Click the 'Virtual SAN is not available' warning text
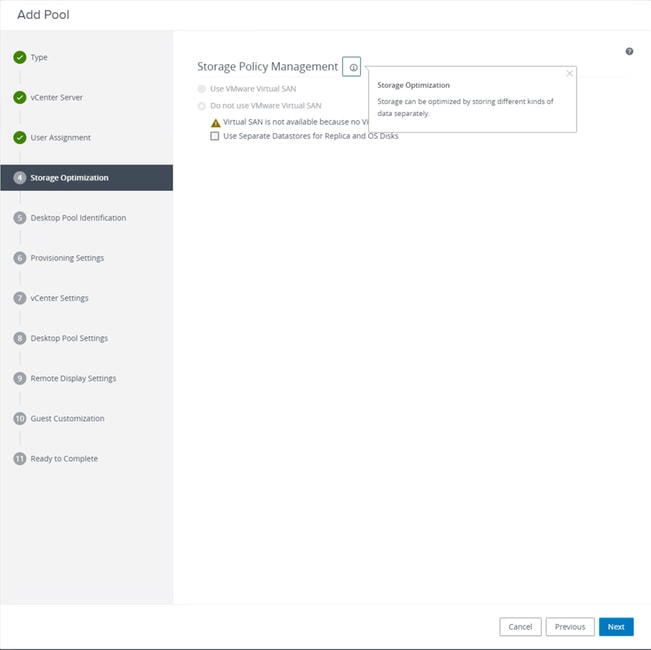The width and height of the screenshot is (651, 650). [296, 122]
